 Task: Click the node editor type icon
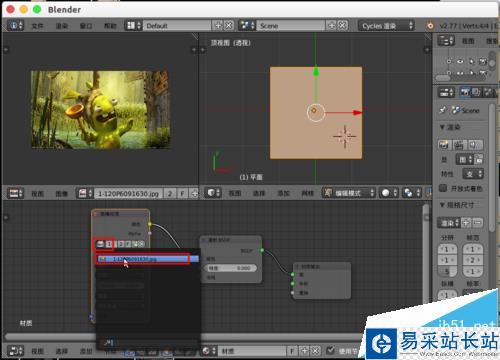[x=15, y=351]
